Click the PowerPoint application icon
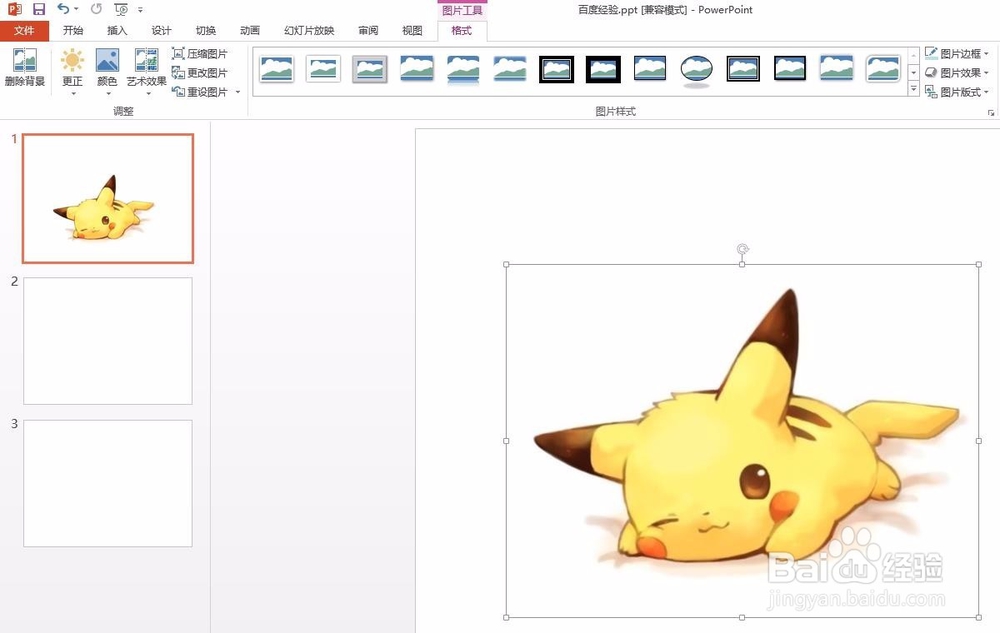 14,9
